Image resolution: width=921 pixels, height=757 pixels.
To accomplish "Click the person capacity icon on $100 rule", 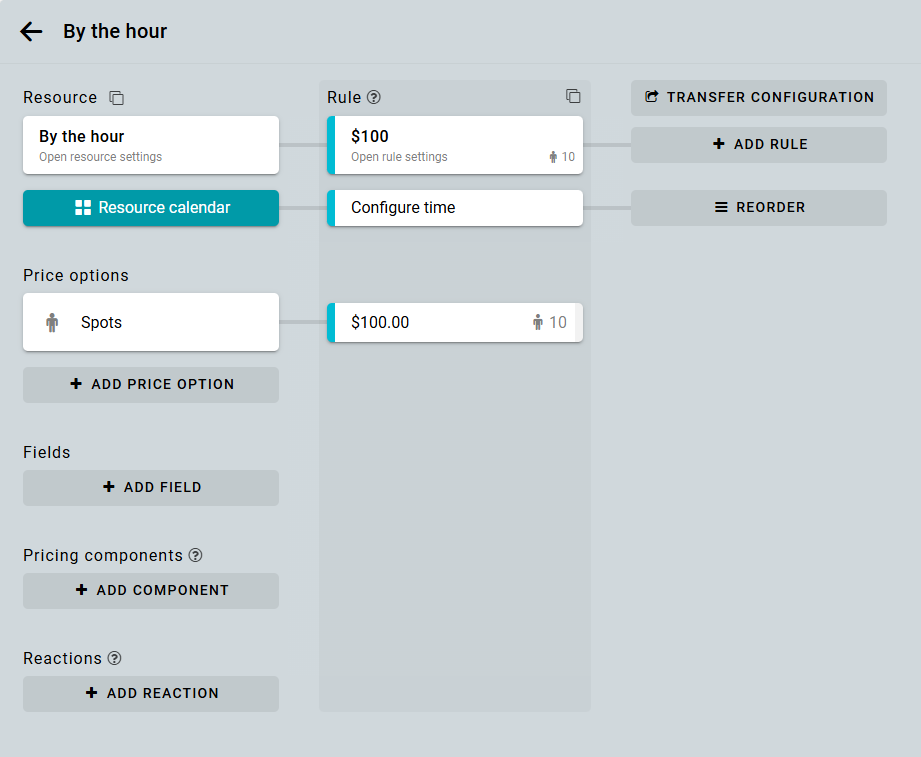I will pos(553,157).
